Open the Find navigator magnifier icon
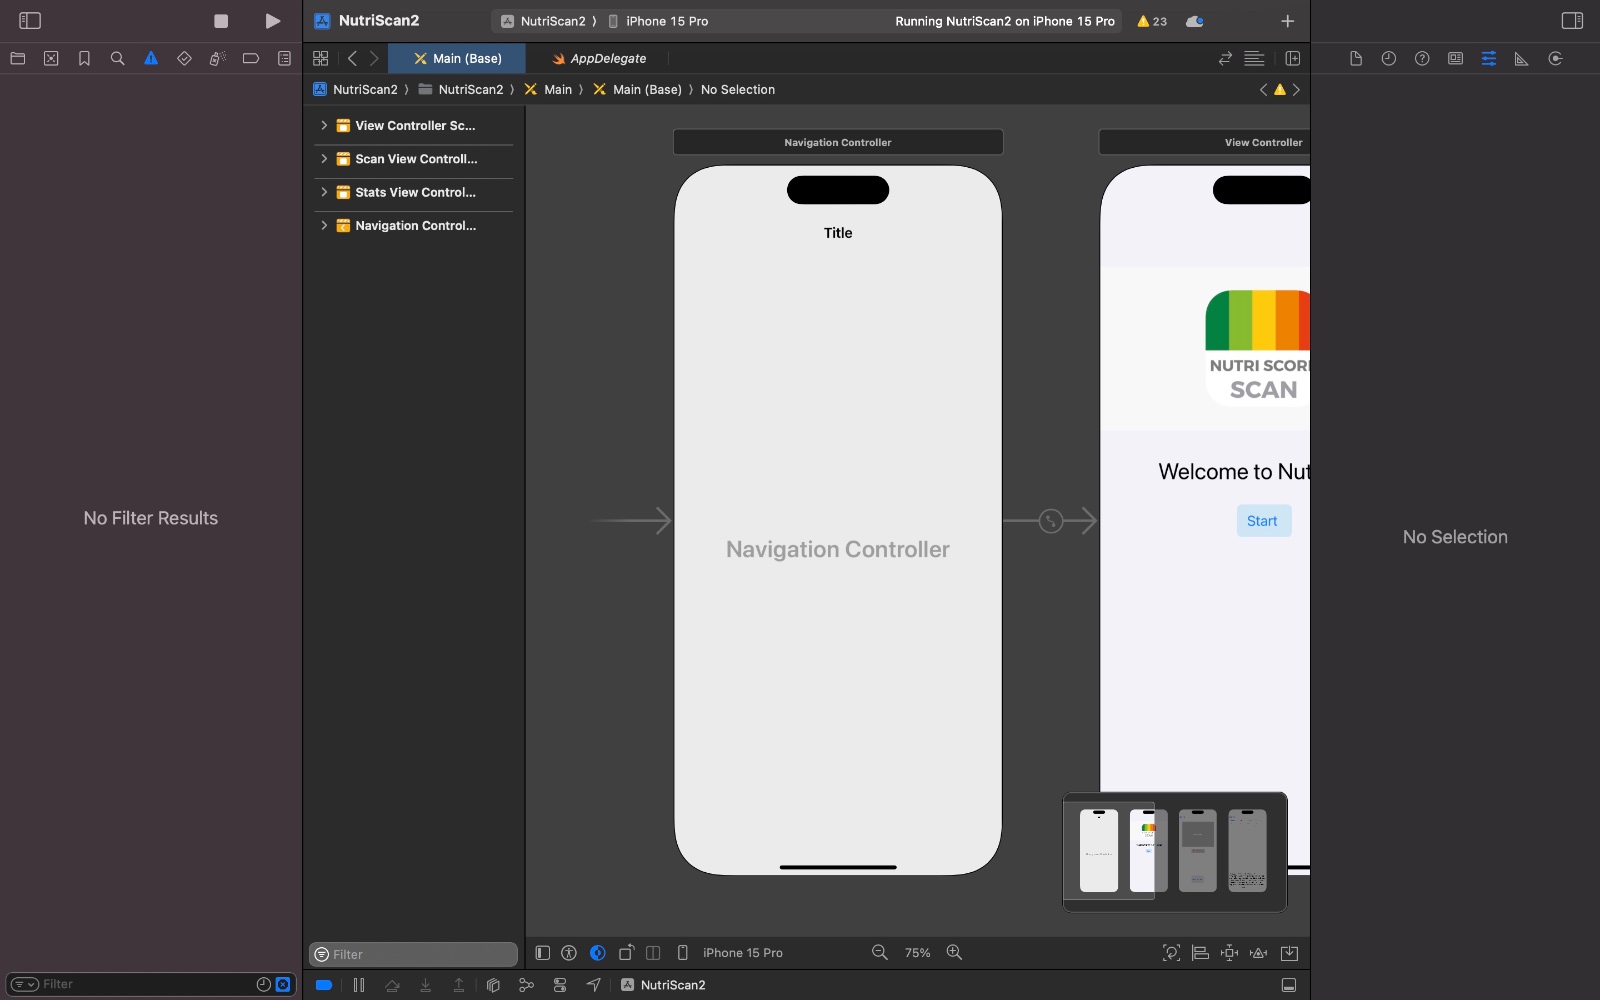 click(x=117, y=59)
